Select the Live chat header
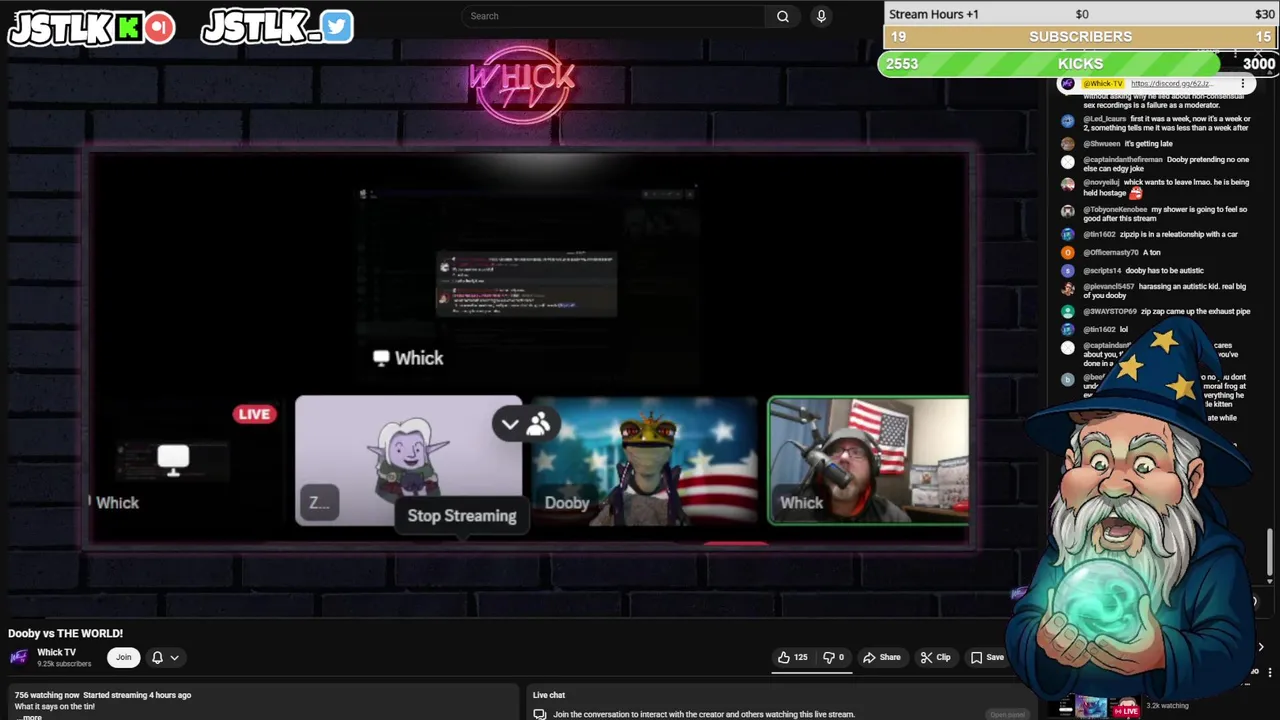1280x720 pixels. (549, 695)
